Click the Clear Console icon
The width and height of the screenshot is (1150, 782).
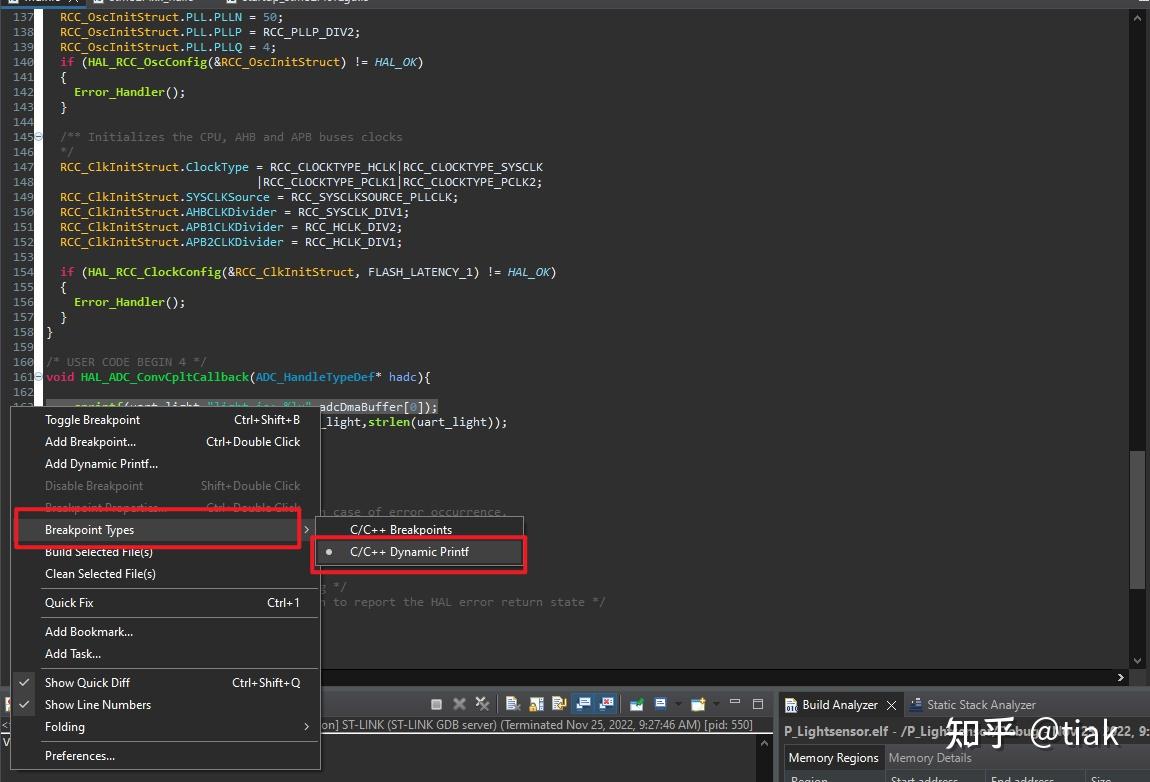513,703
